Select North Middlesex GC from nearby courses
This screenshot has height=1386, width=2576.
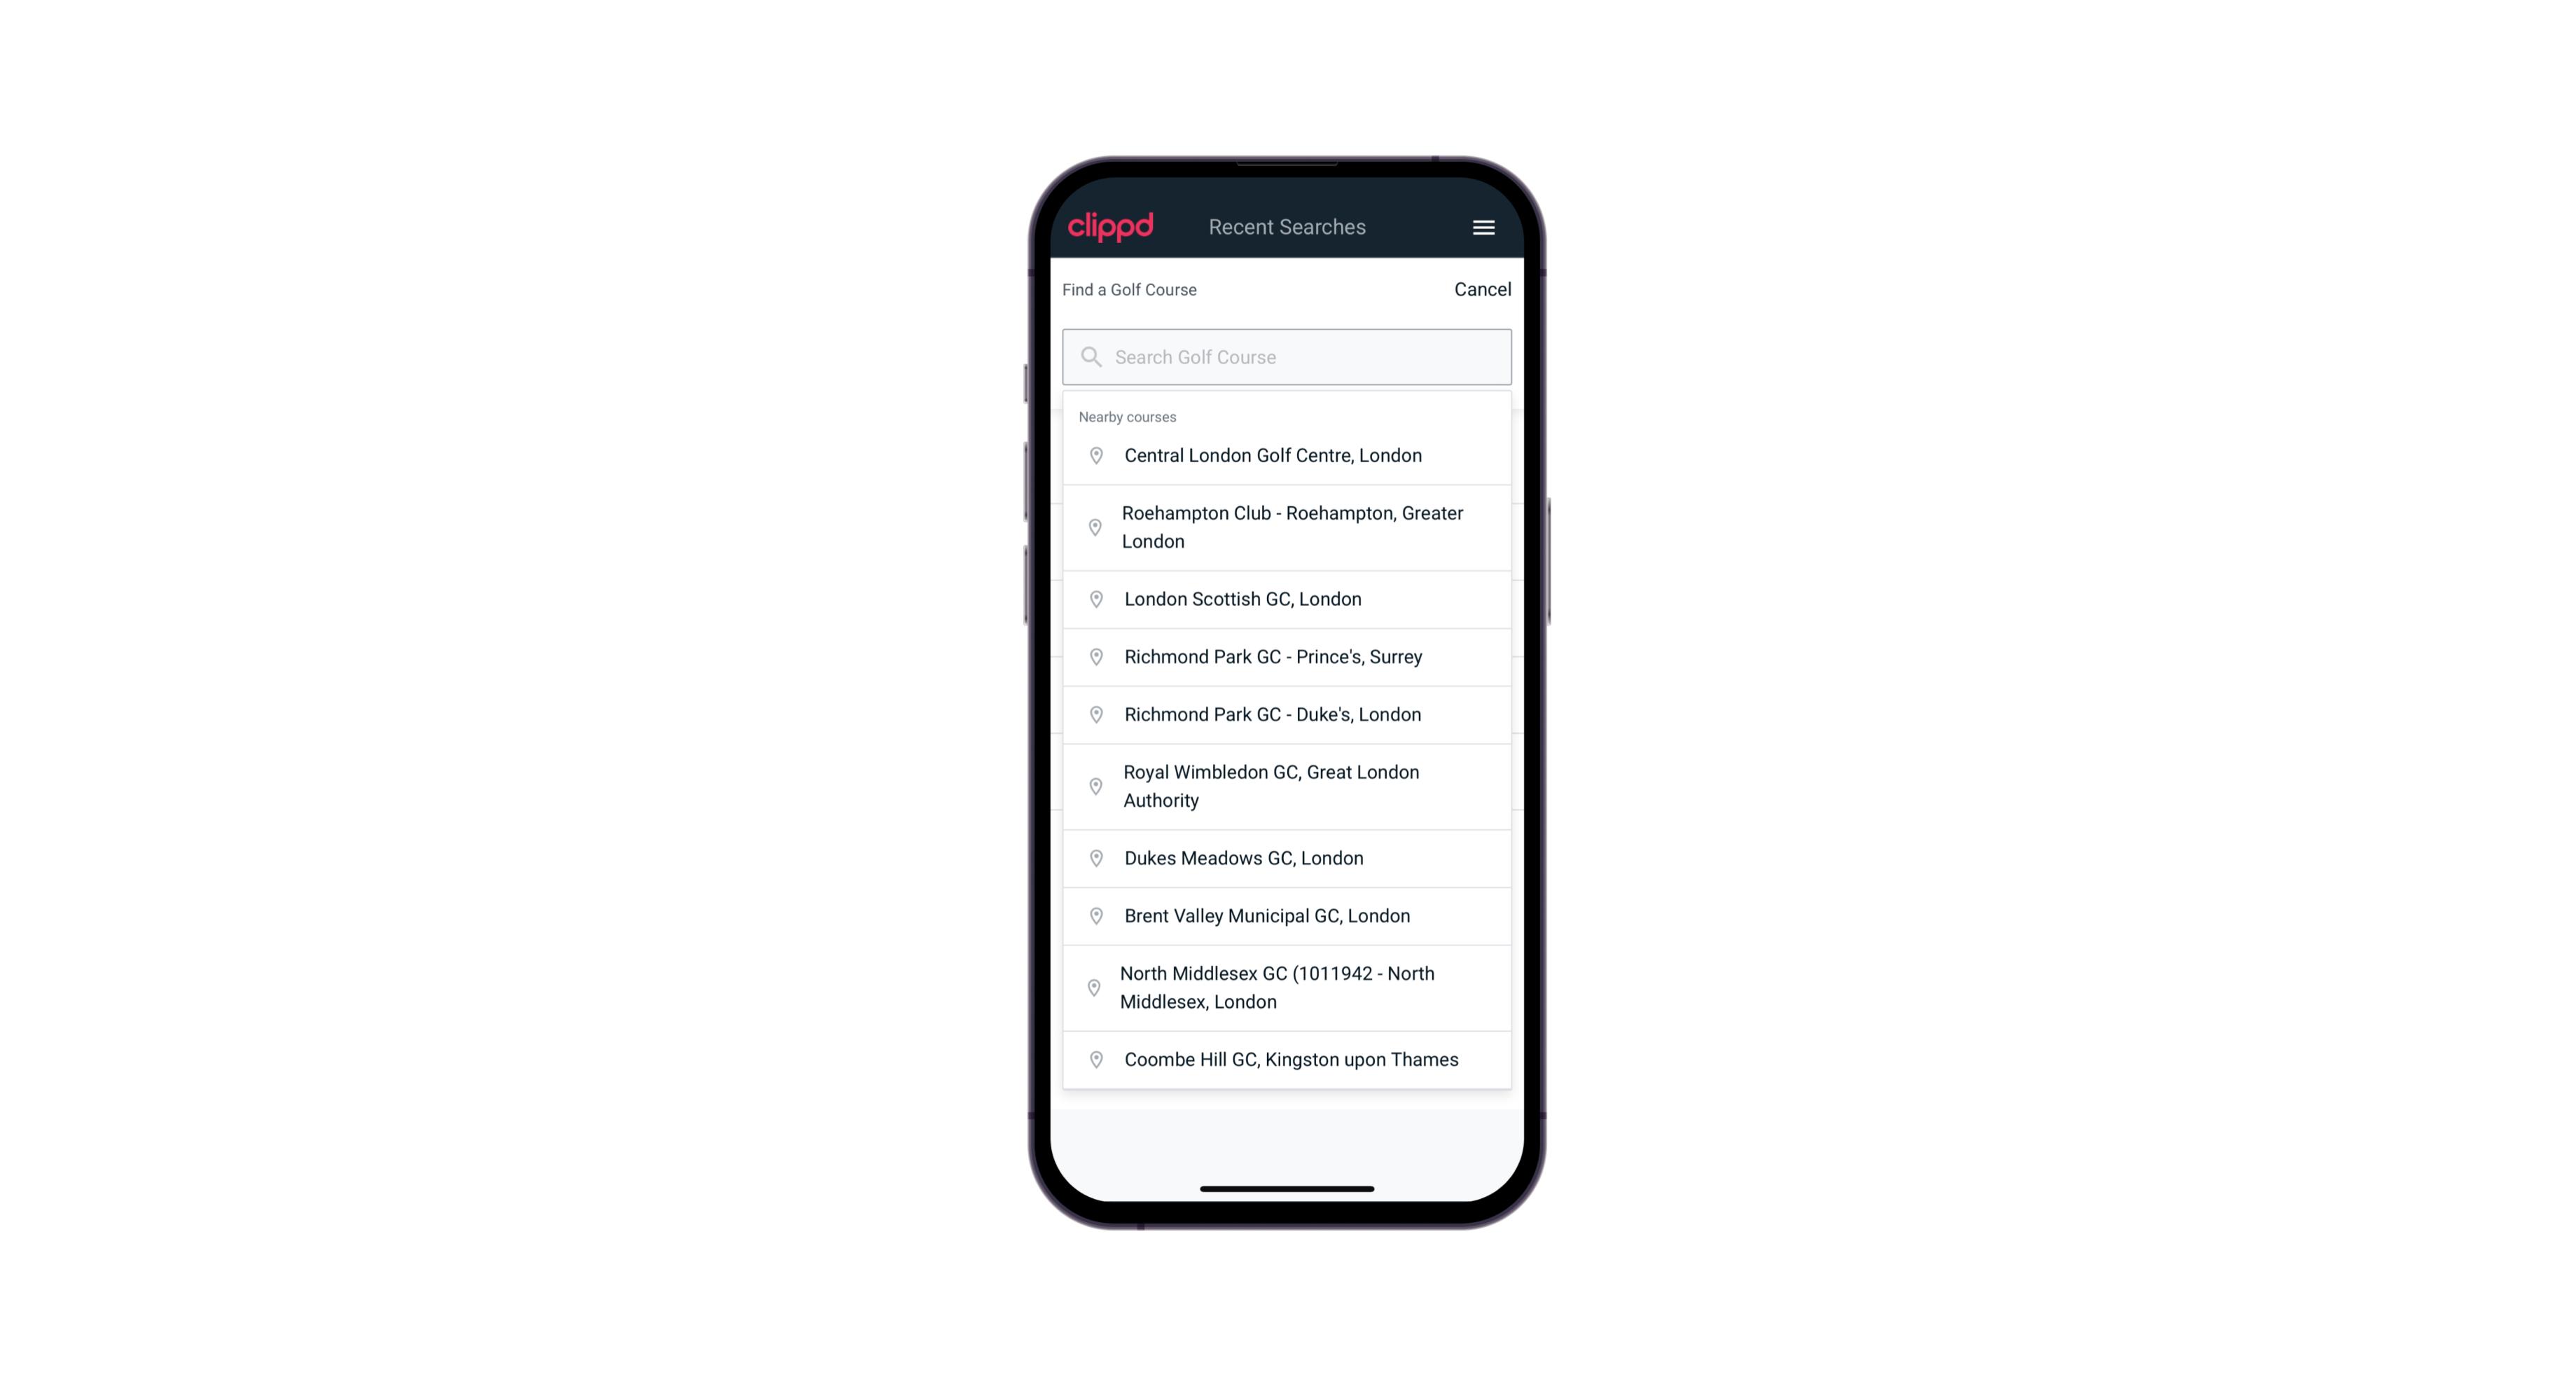click(1288, 987)
